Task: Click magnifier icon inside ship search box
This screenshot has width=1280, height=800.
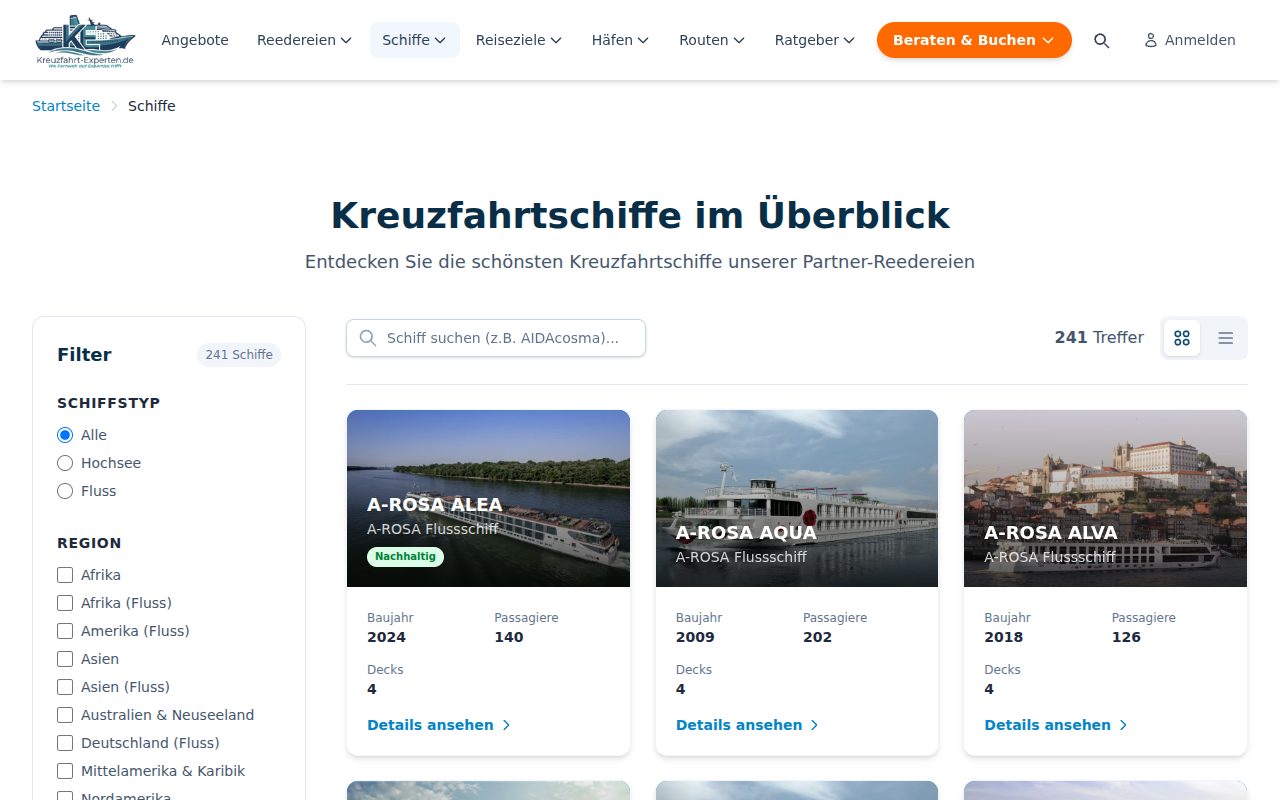Action: (368, 338)
